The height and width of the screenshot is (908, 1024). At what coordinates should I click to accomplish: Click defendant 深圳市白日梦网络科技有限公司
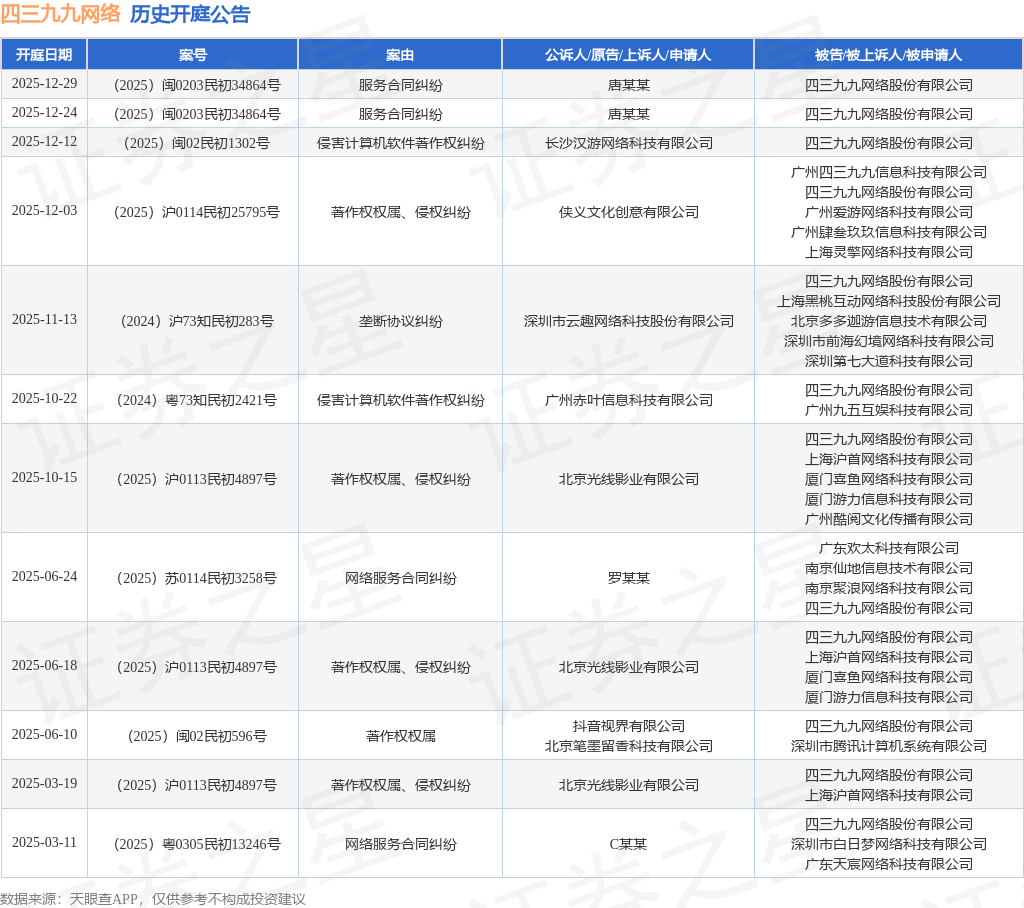(888, 844)
